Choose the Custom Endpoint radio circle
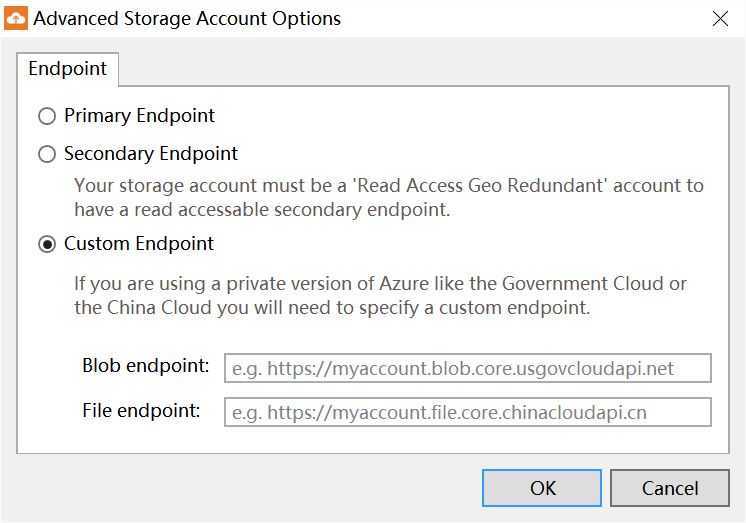This screenshot has height=523, width=746. [47, 244]
